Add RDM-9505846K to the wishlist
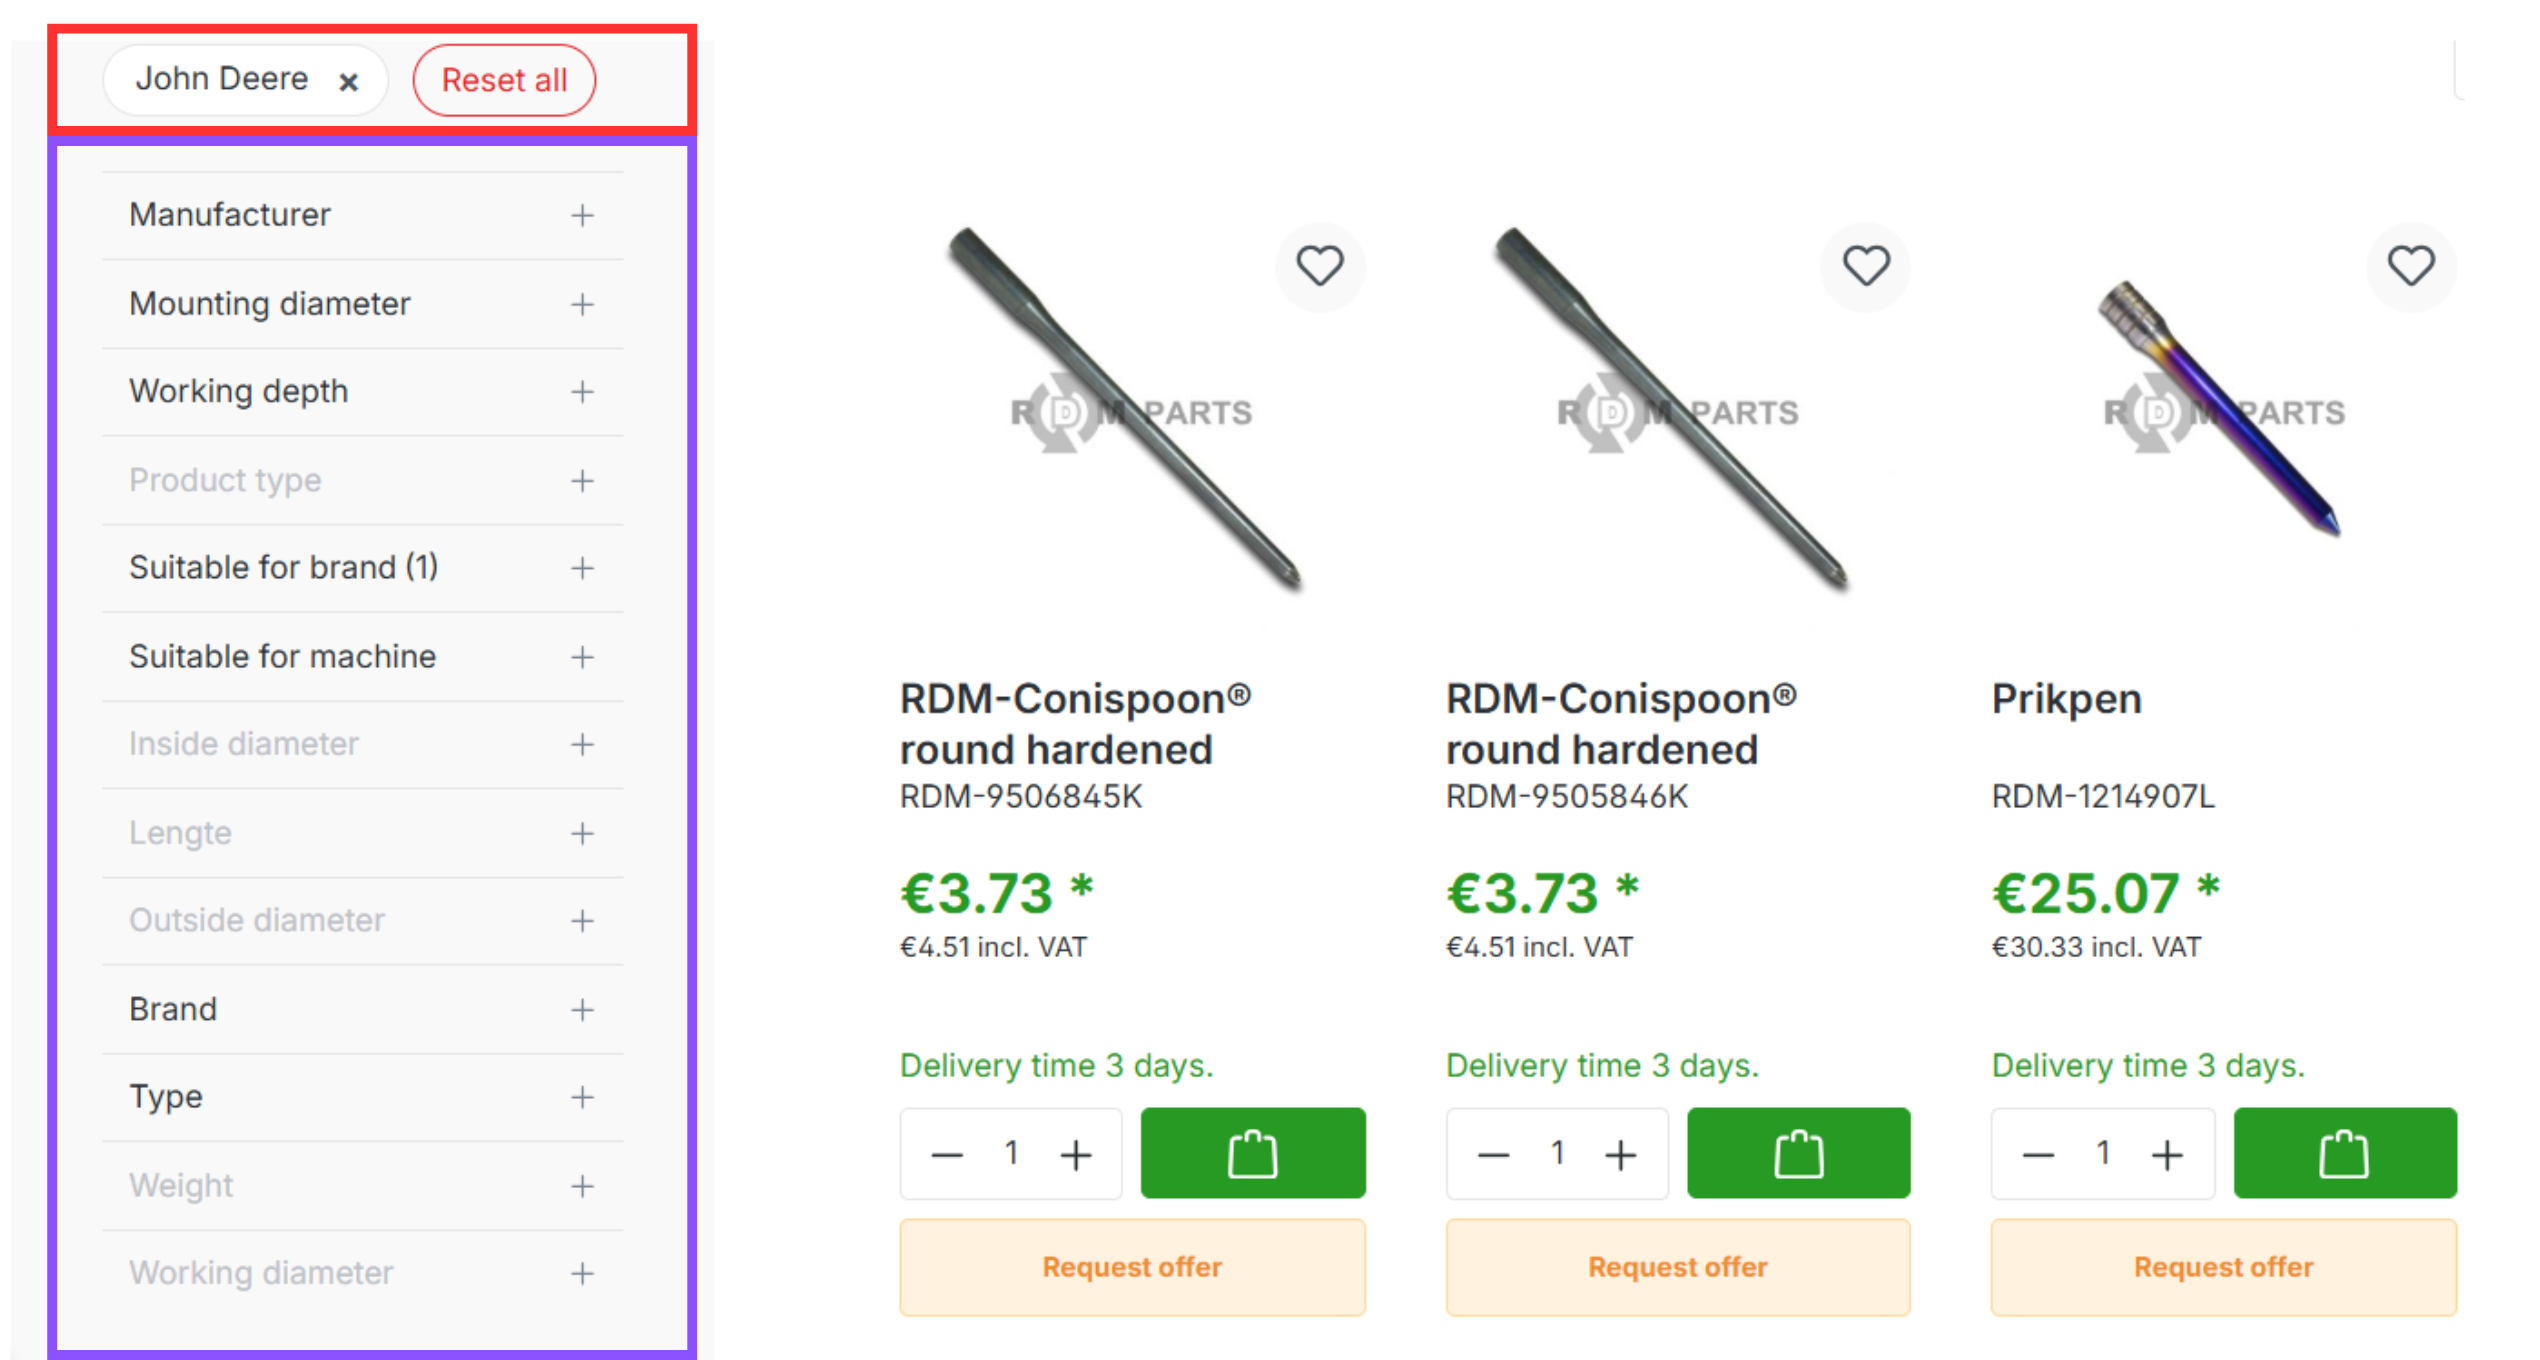The image size is (2540, 1360). 1865,266
